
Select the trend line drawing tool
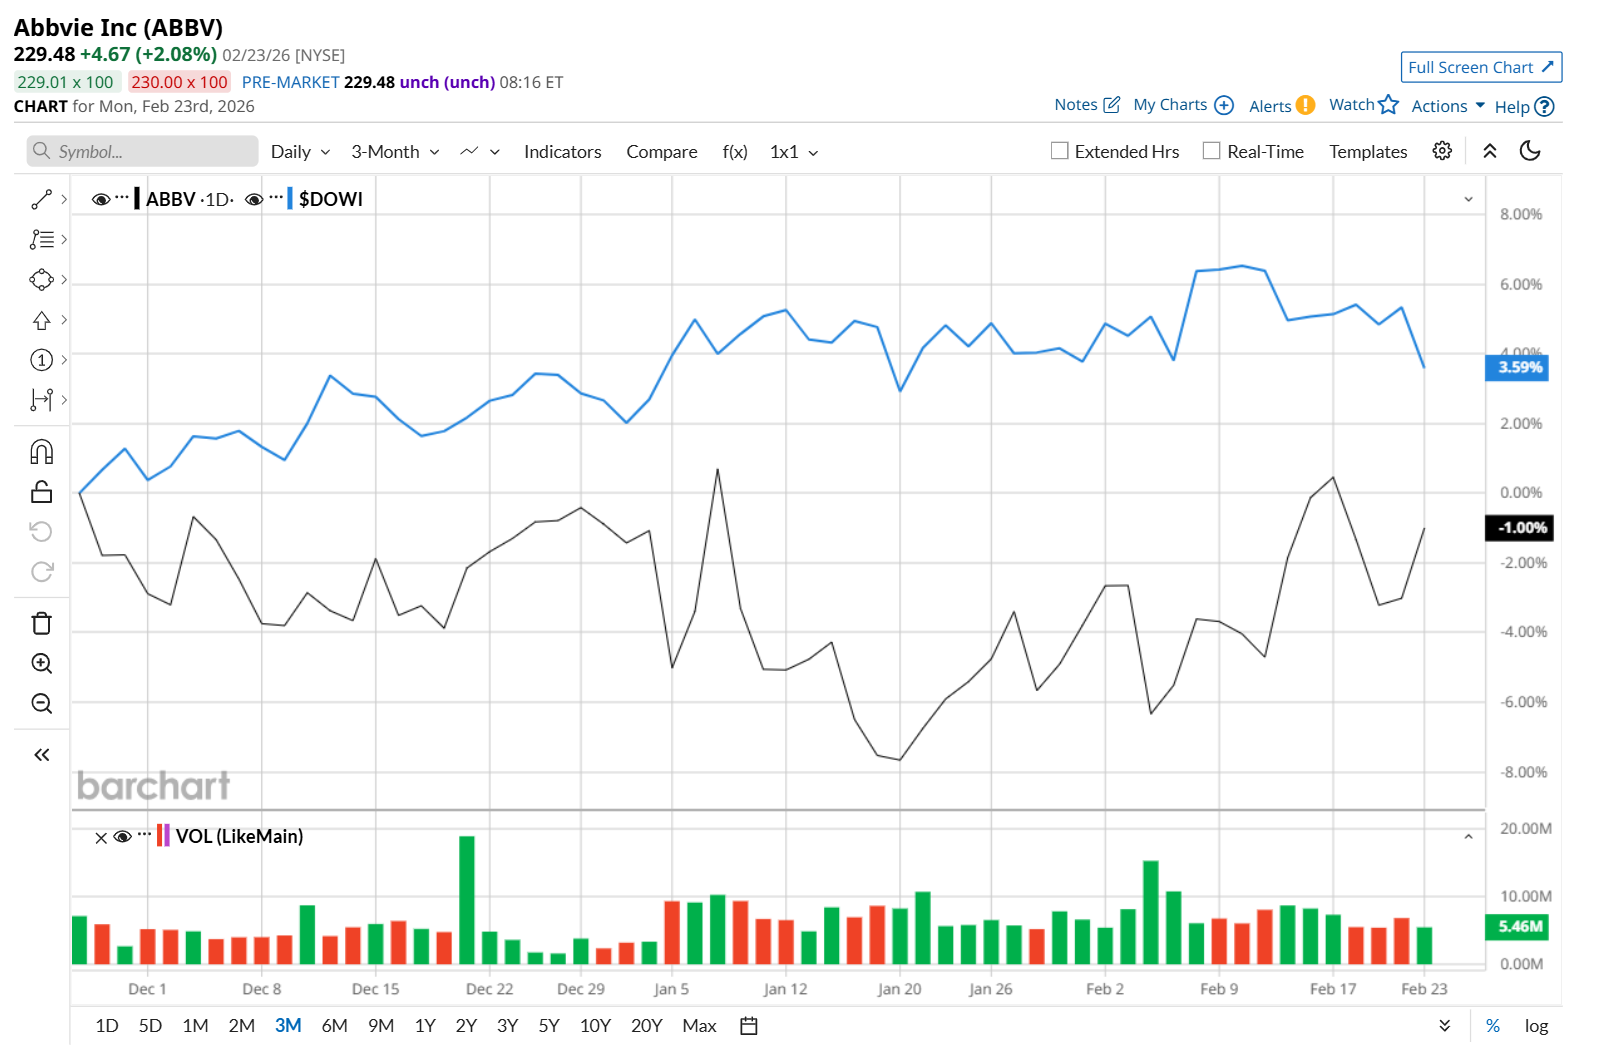41,200
